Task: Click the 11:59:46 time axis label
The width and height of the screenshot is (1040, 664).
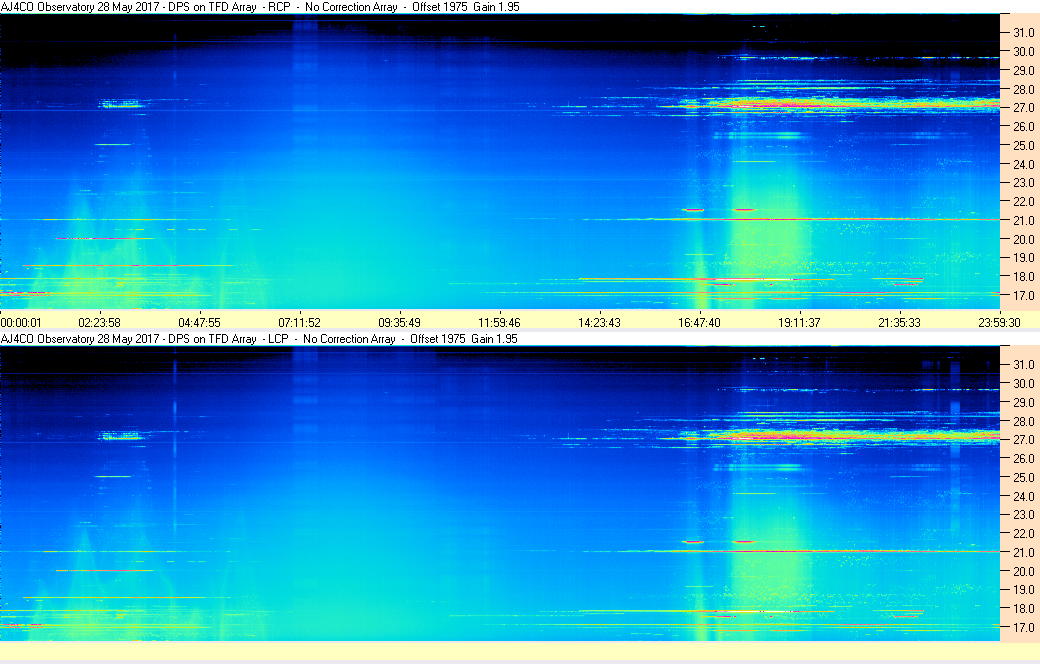Action: click(x=499, y=323)
